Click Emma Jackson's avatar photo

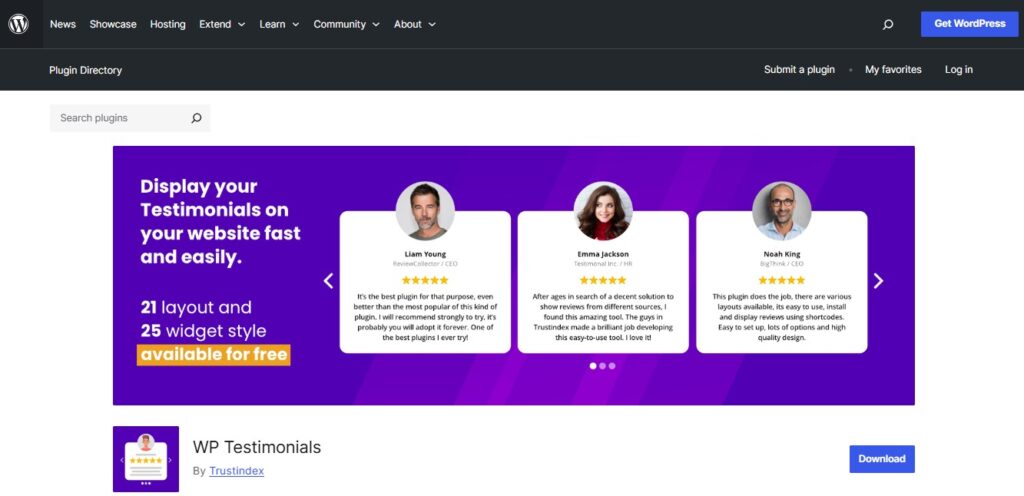click(x=603, y=211)
